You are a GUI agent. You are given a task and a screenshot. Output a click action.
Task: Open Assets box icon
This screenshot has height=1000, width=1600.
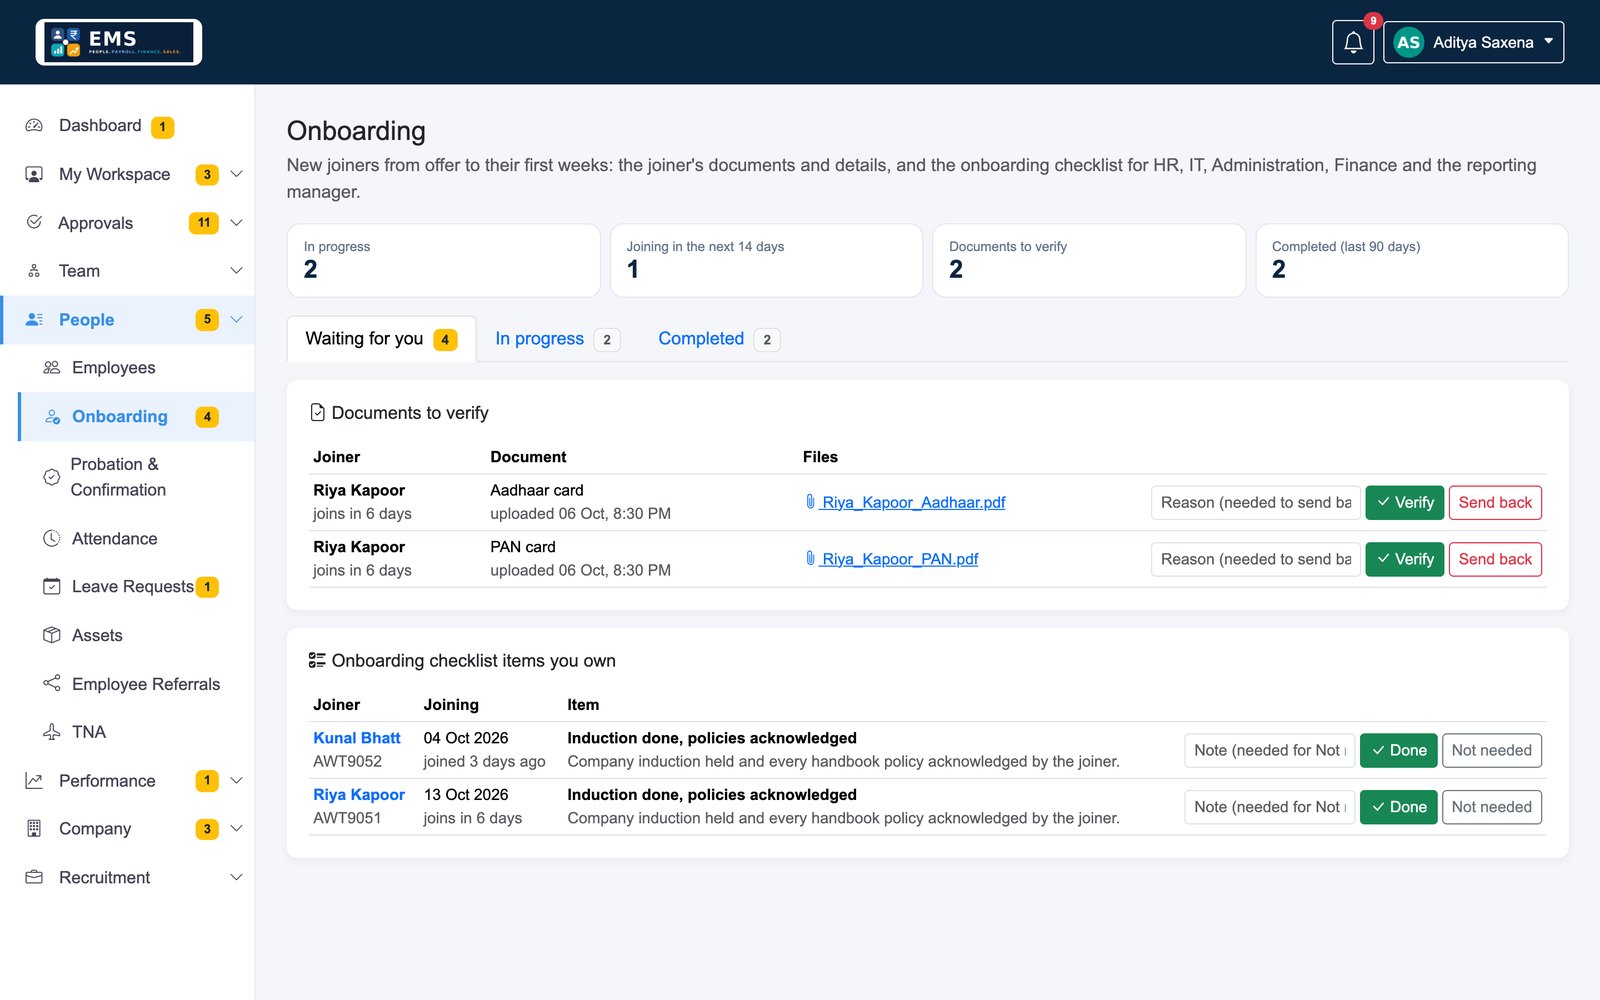coord(52,635)
